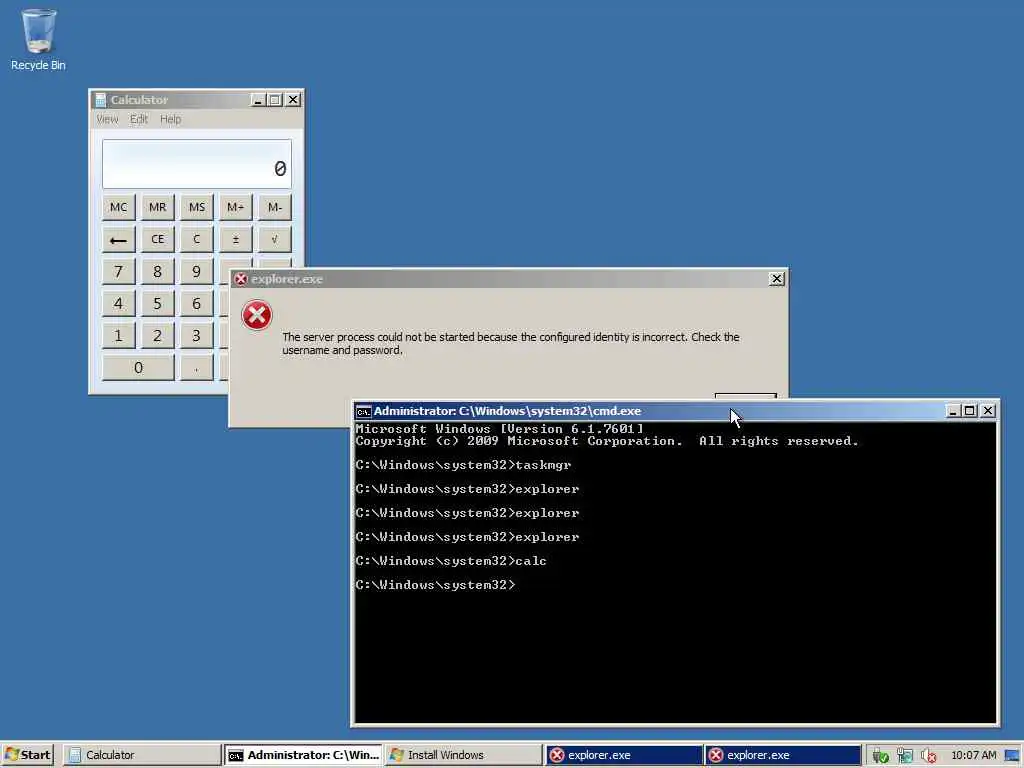Click the explorer.exe dialog title bar

pos(509,279)
